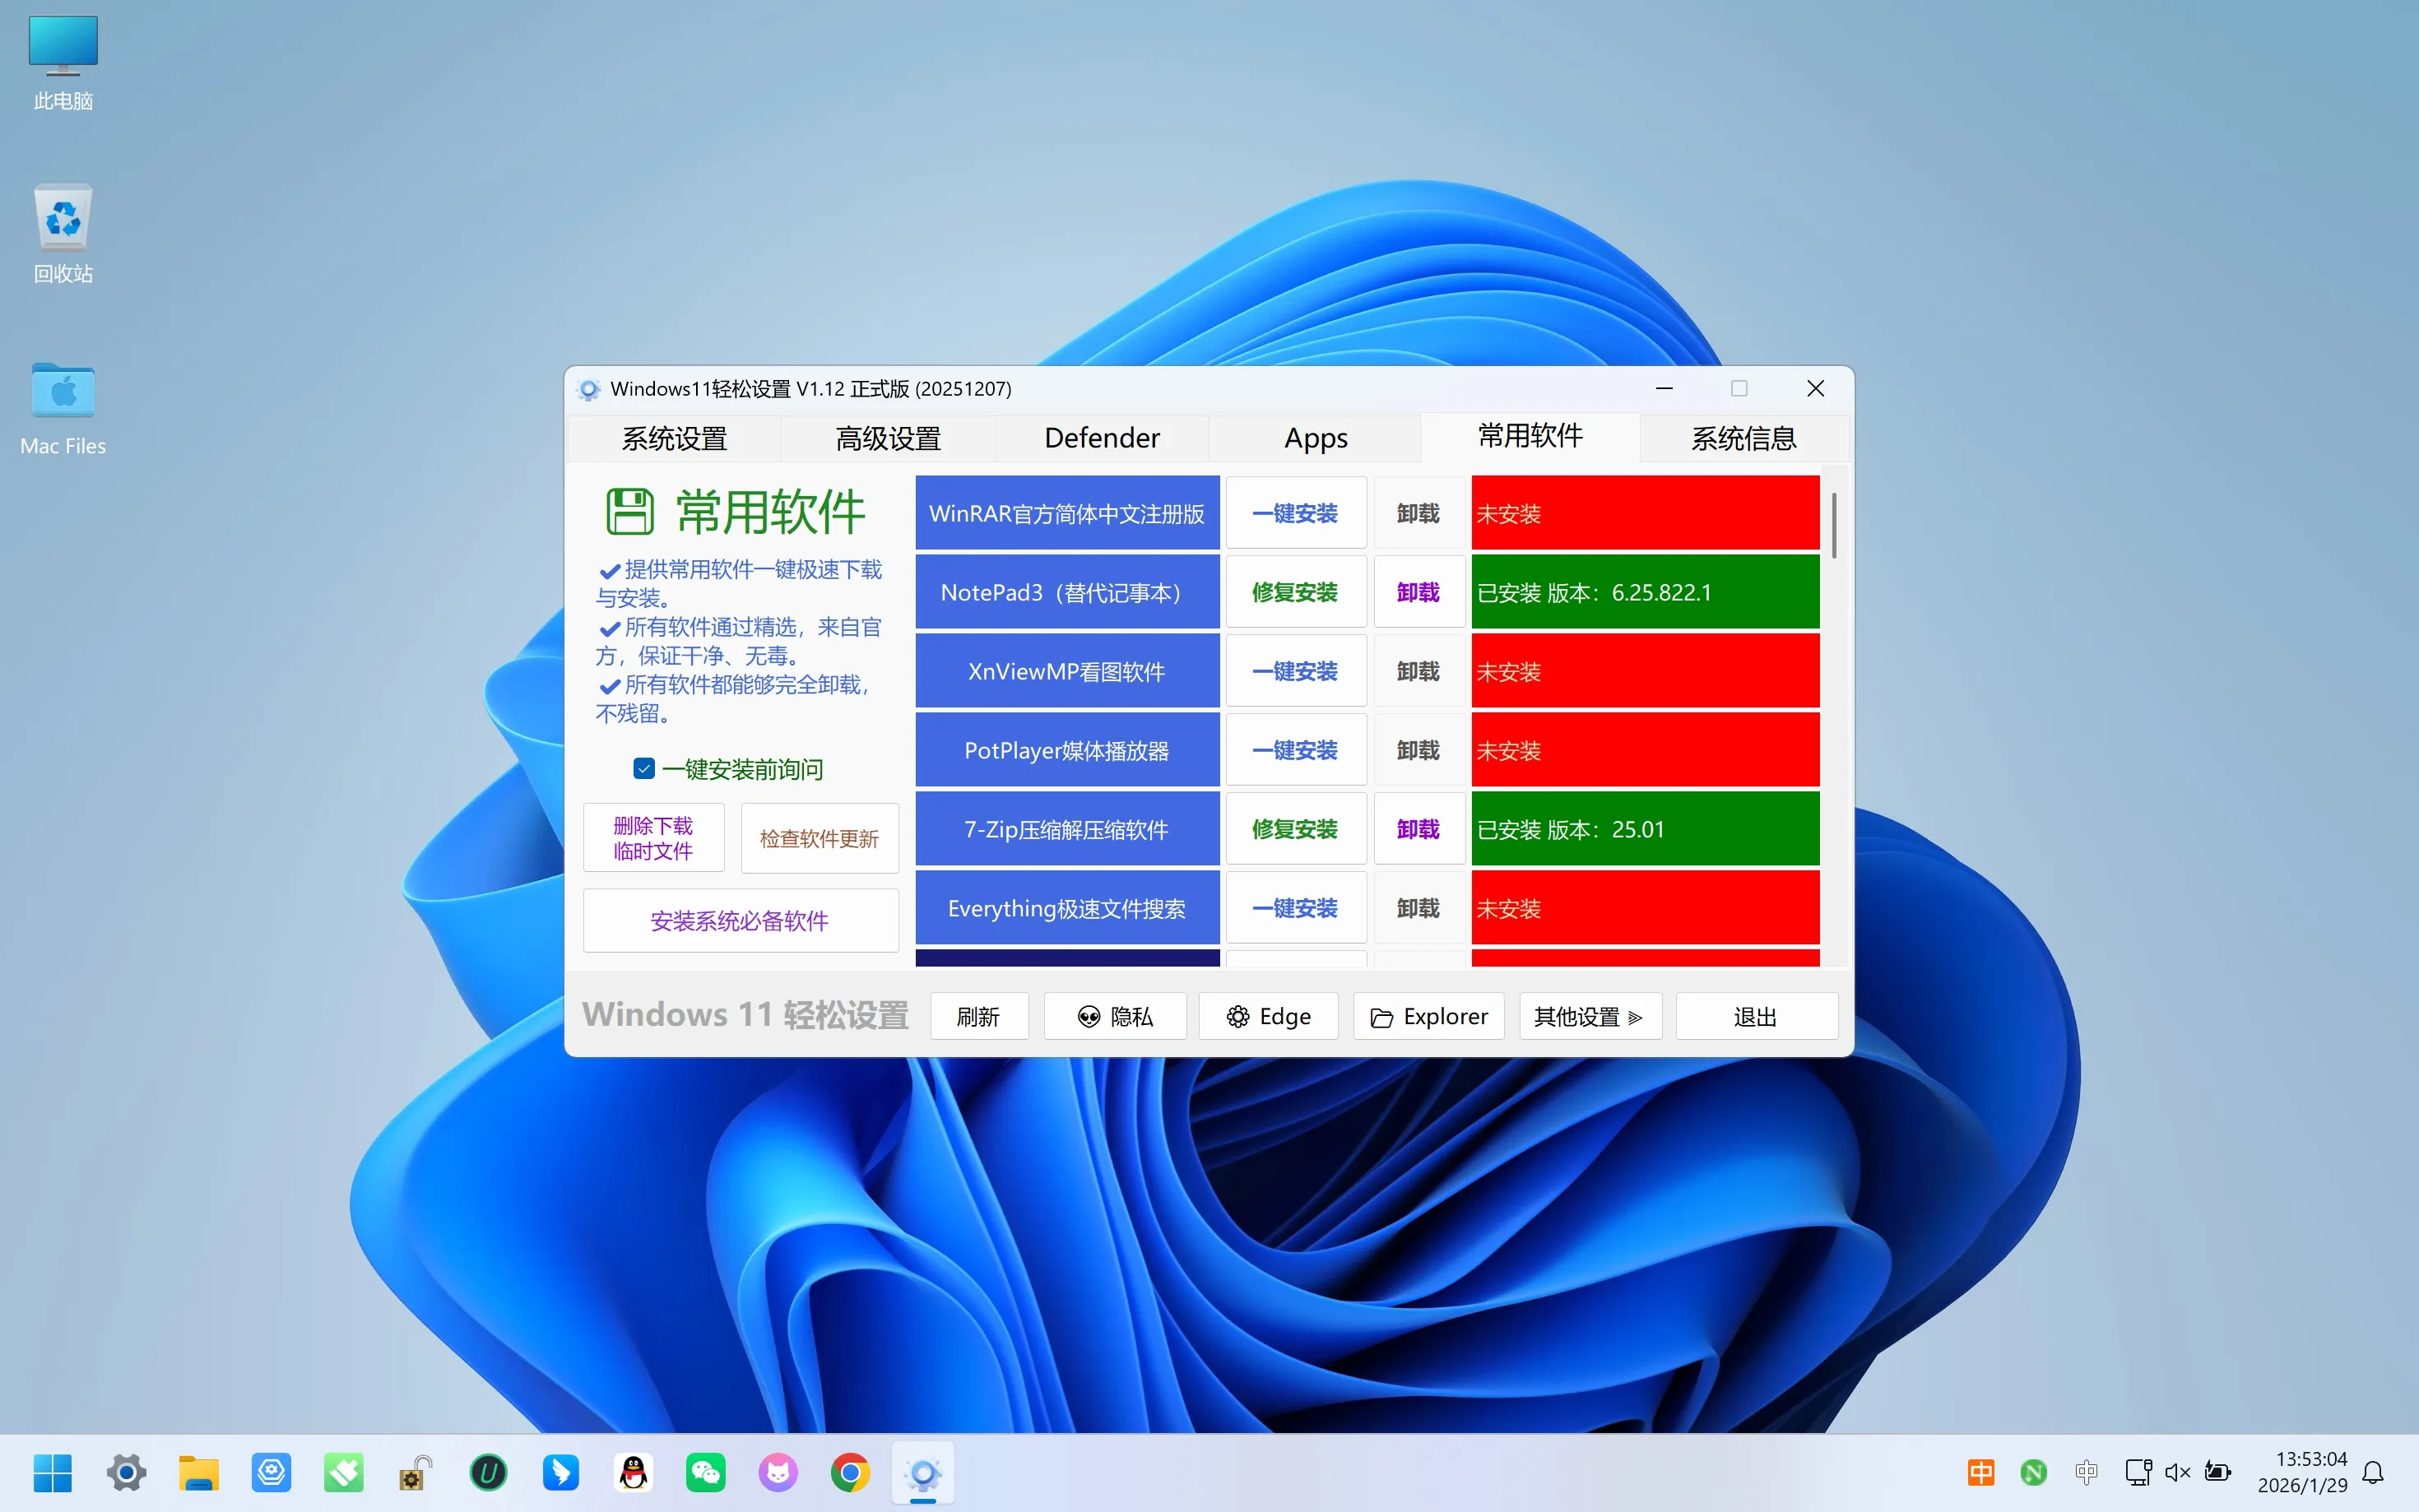Open File Explorer taskbar icon

(198, 1472)
